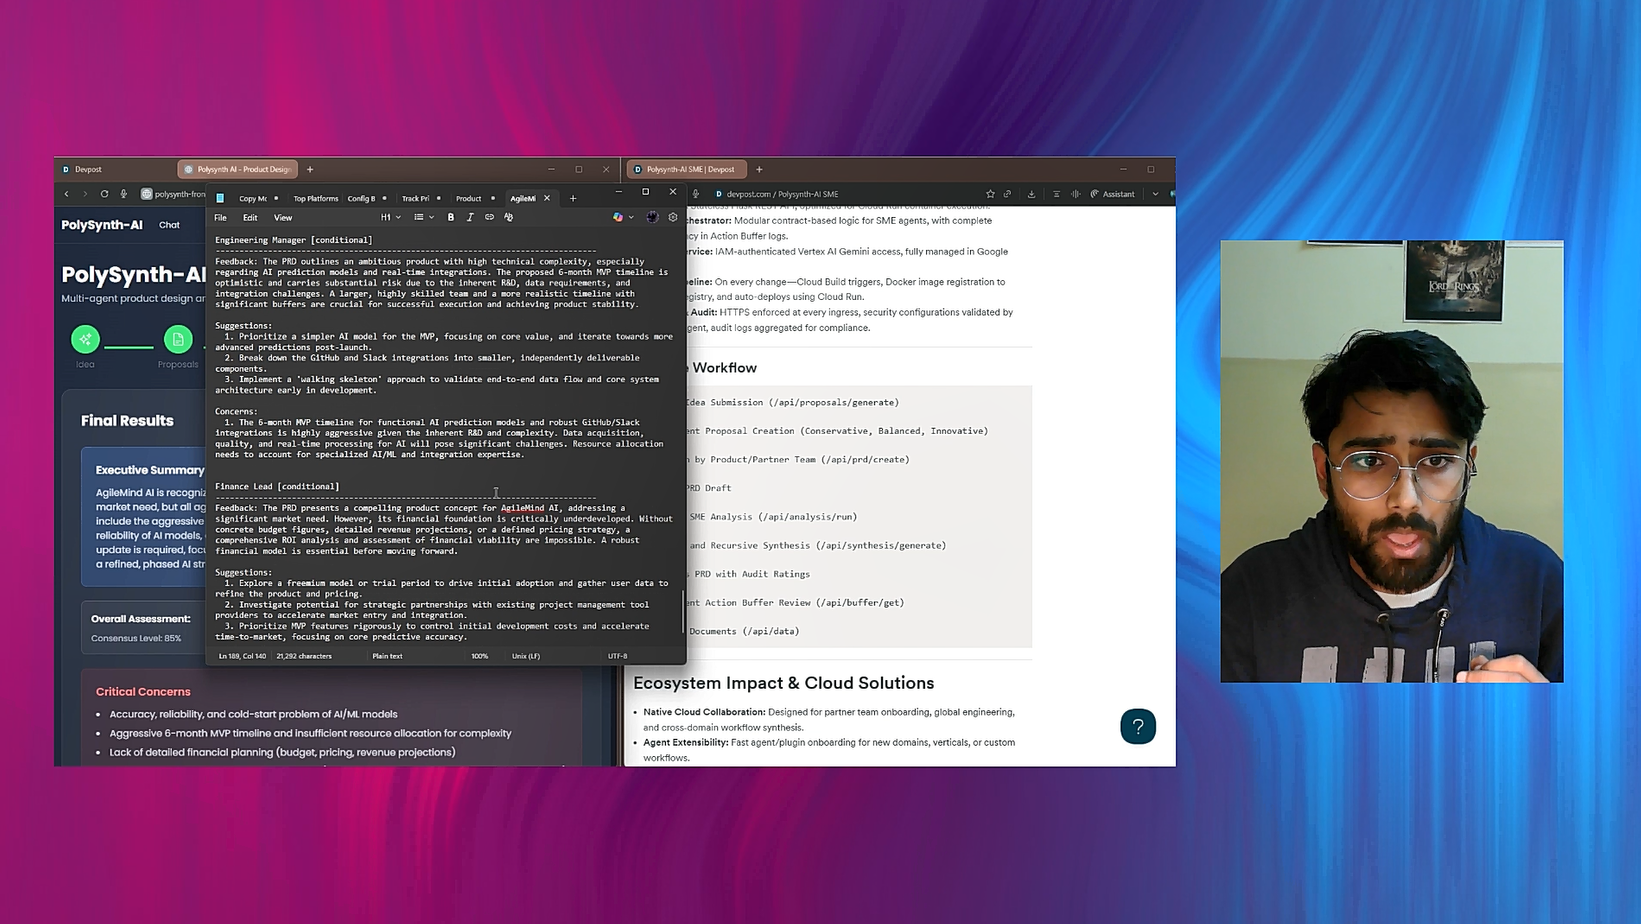Click 100% zoom level in status bar
1641x924 pixels.
coord(480,656)
